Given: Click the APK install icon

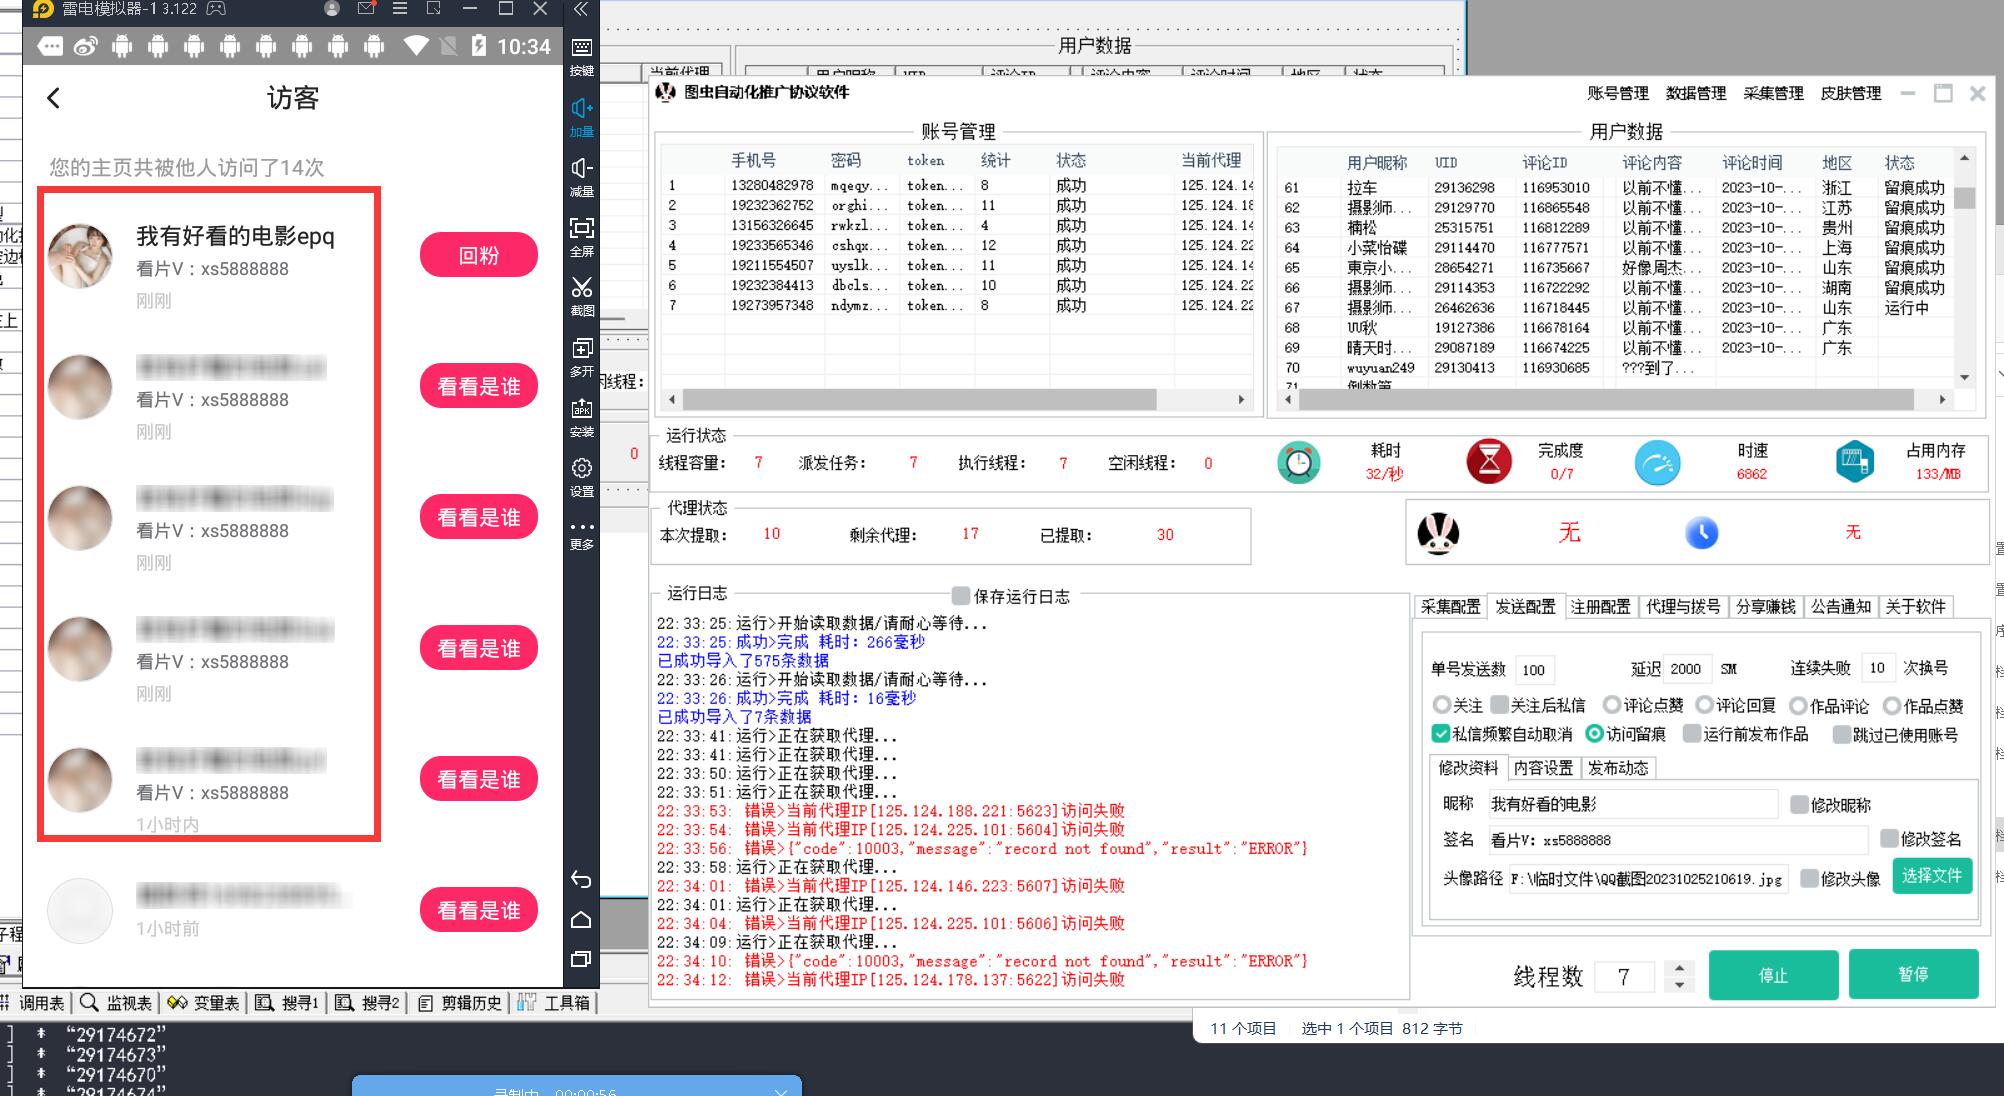Looking at the screenshot, I should pyautogui.click(x=582, y=409).
